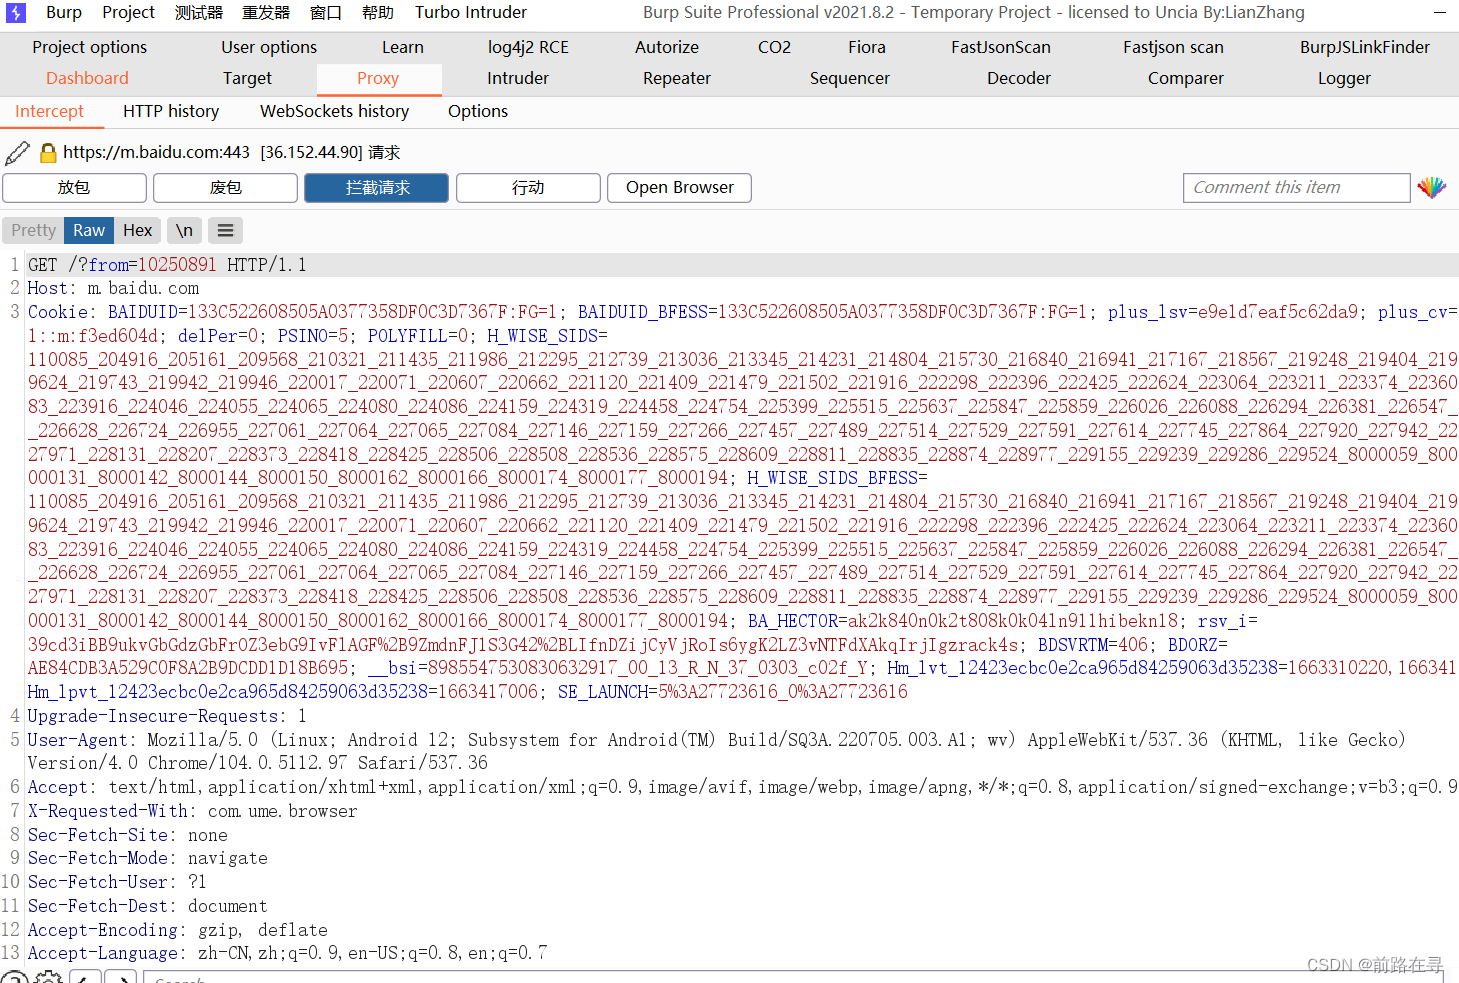This screenshot has width=1459, height=983.
Task: Open the proxy Options sub-tab
Action: [478, 111]
